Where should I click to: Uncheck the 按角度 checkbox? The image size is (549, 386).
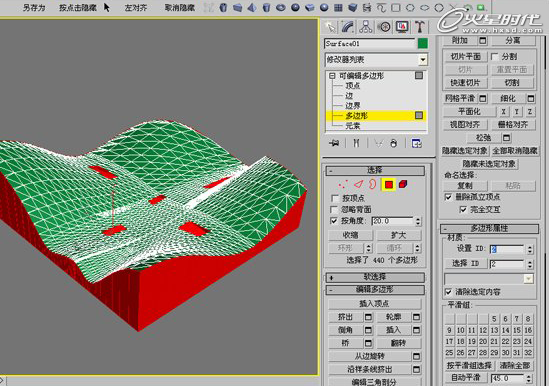[334, 221]
